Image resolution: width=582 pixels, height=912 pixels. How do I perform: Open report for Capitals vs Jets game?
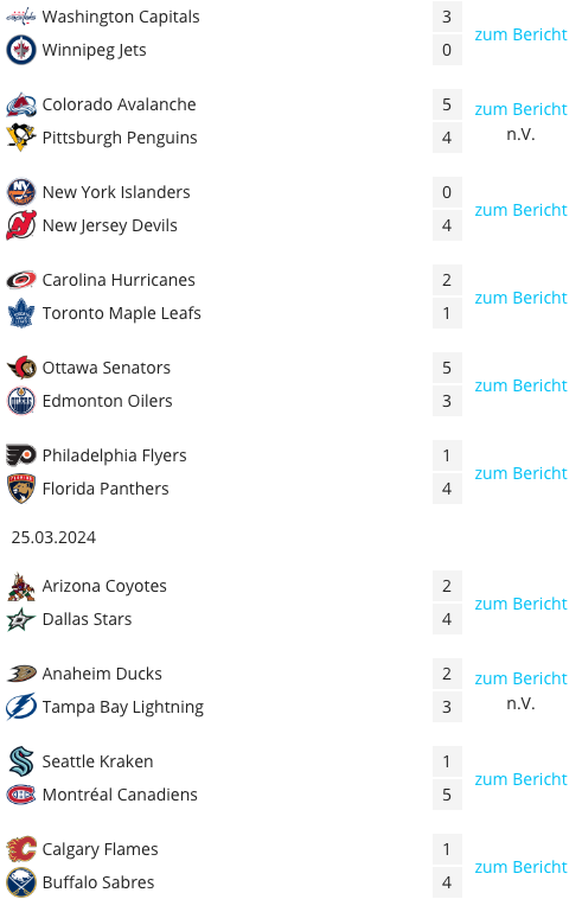point(520,35)
